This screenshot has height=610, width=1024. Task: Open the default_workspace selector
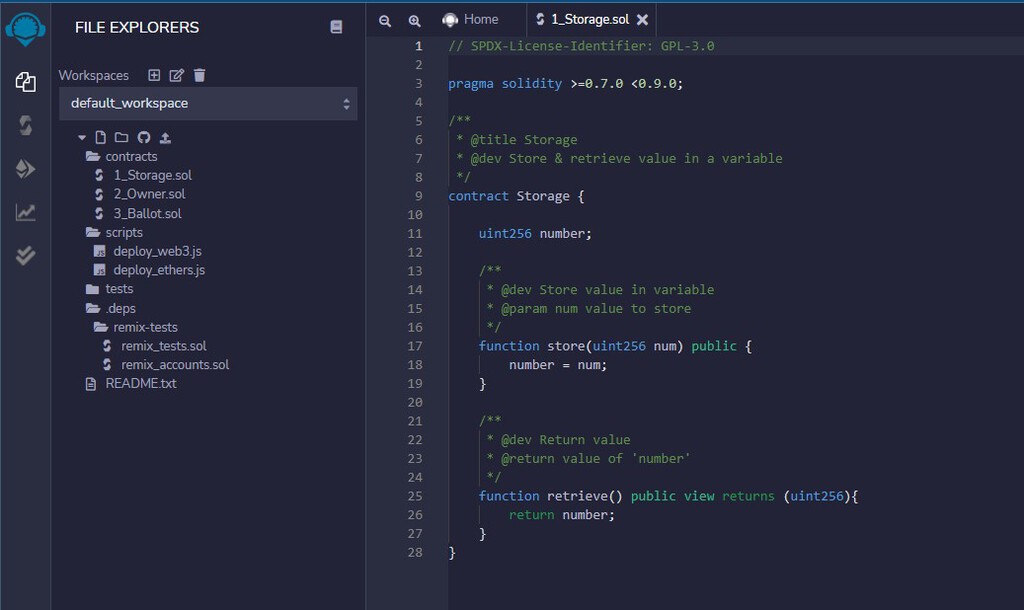(208, 103)
